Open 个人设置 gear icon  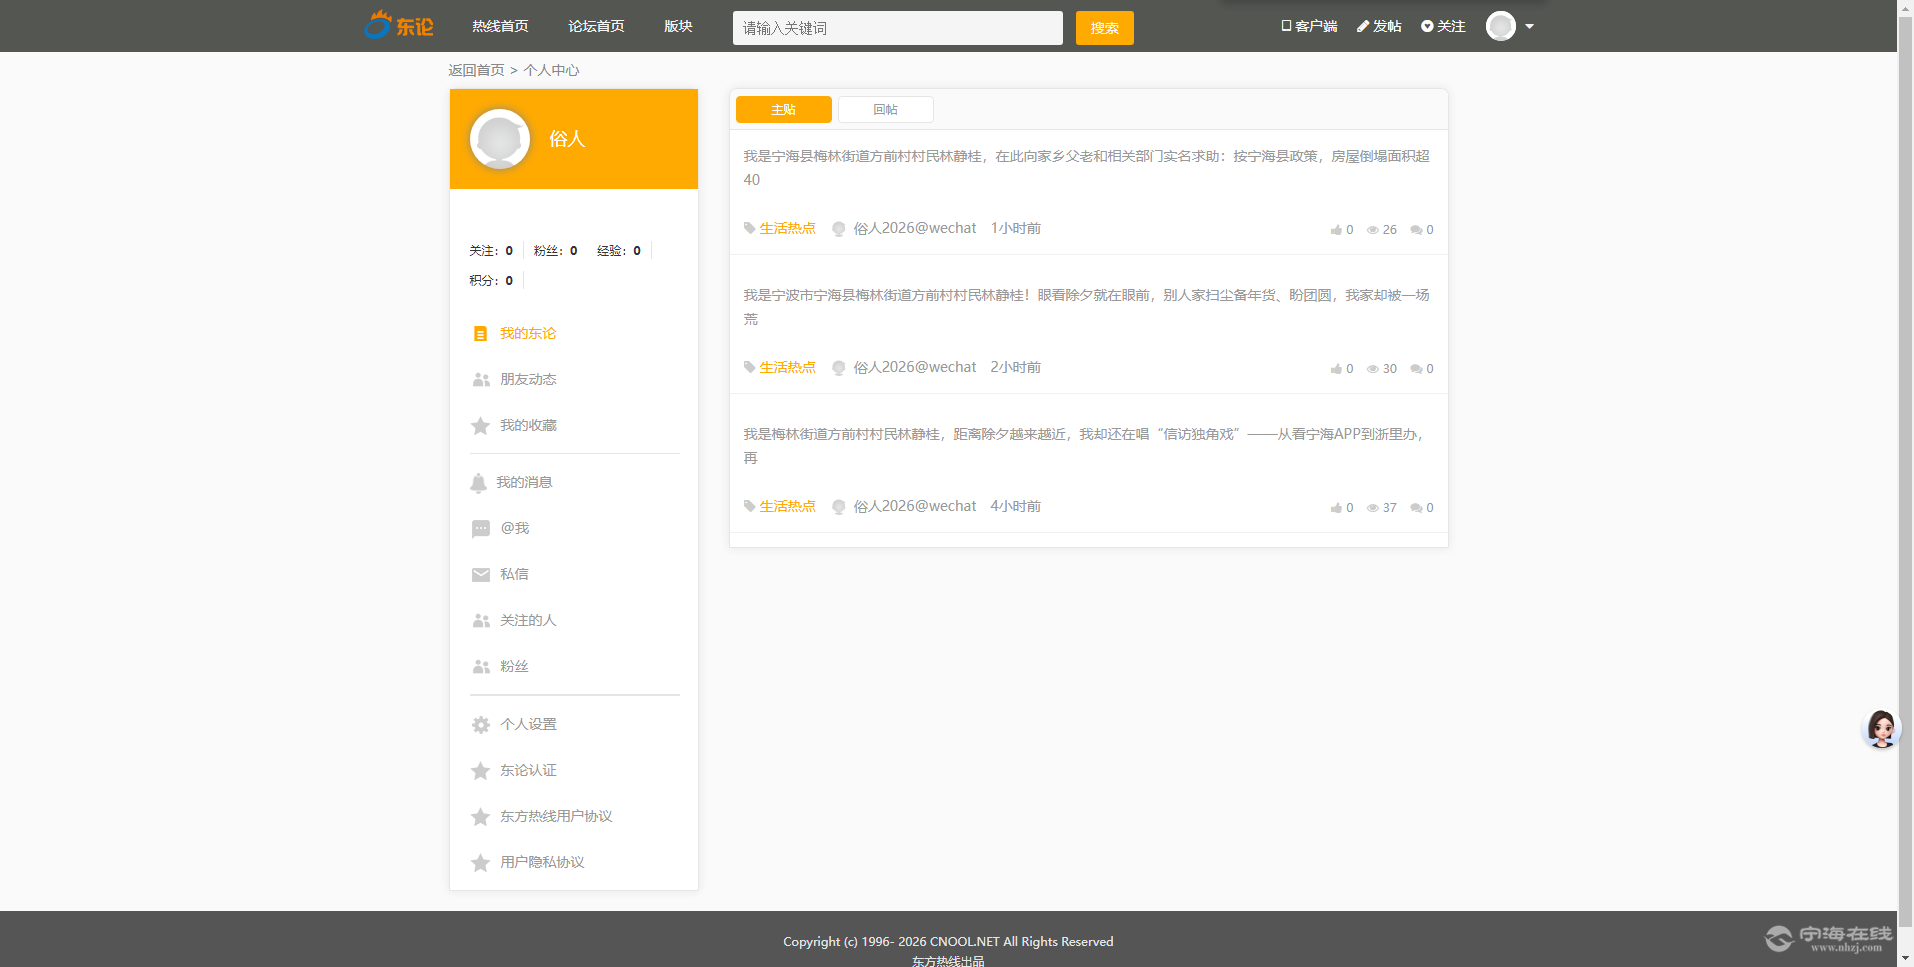pos(481,725)
